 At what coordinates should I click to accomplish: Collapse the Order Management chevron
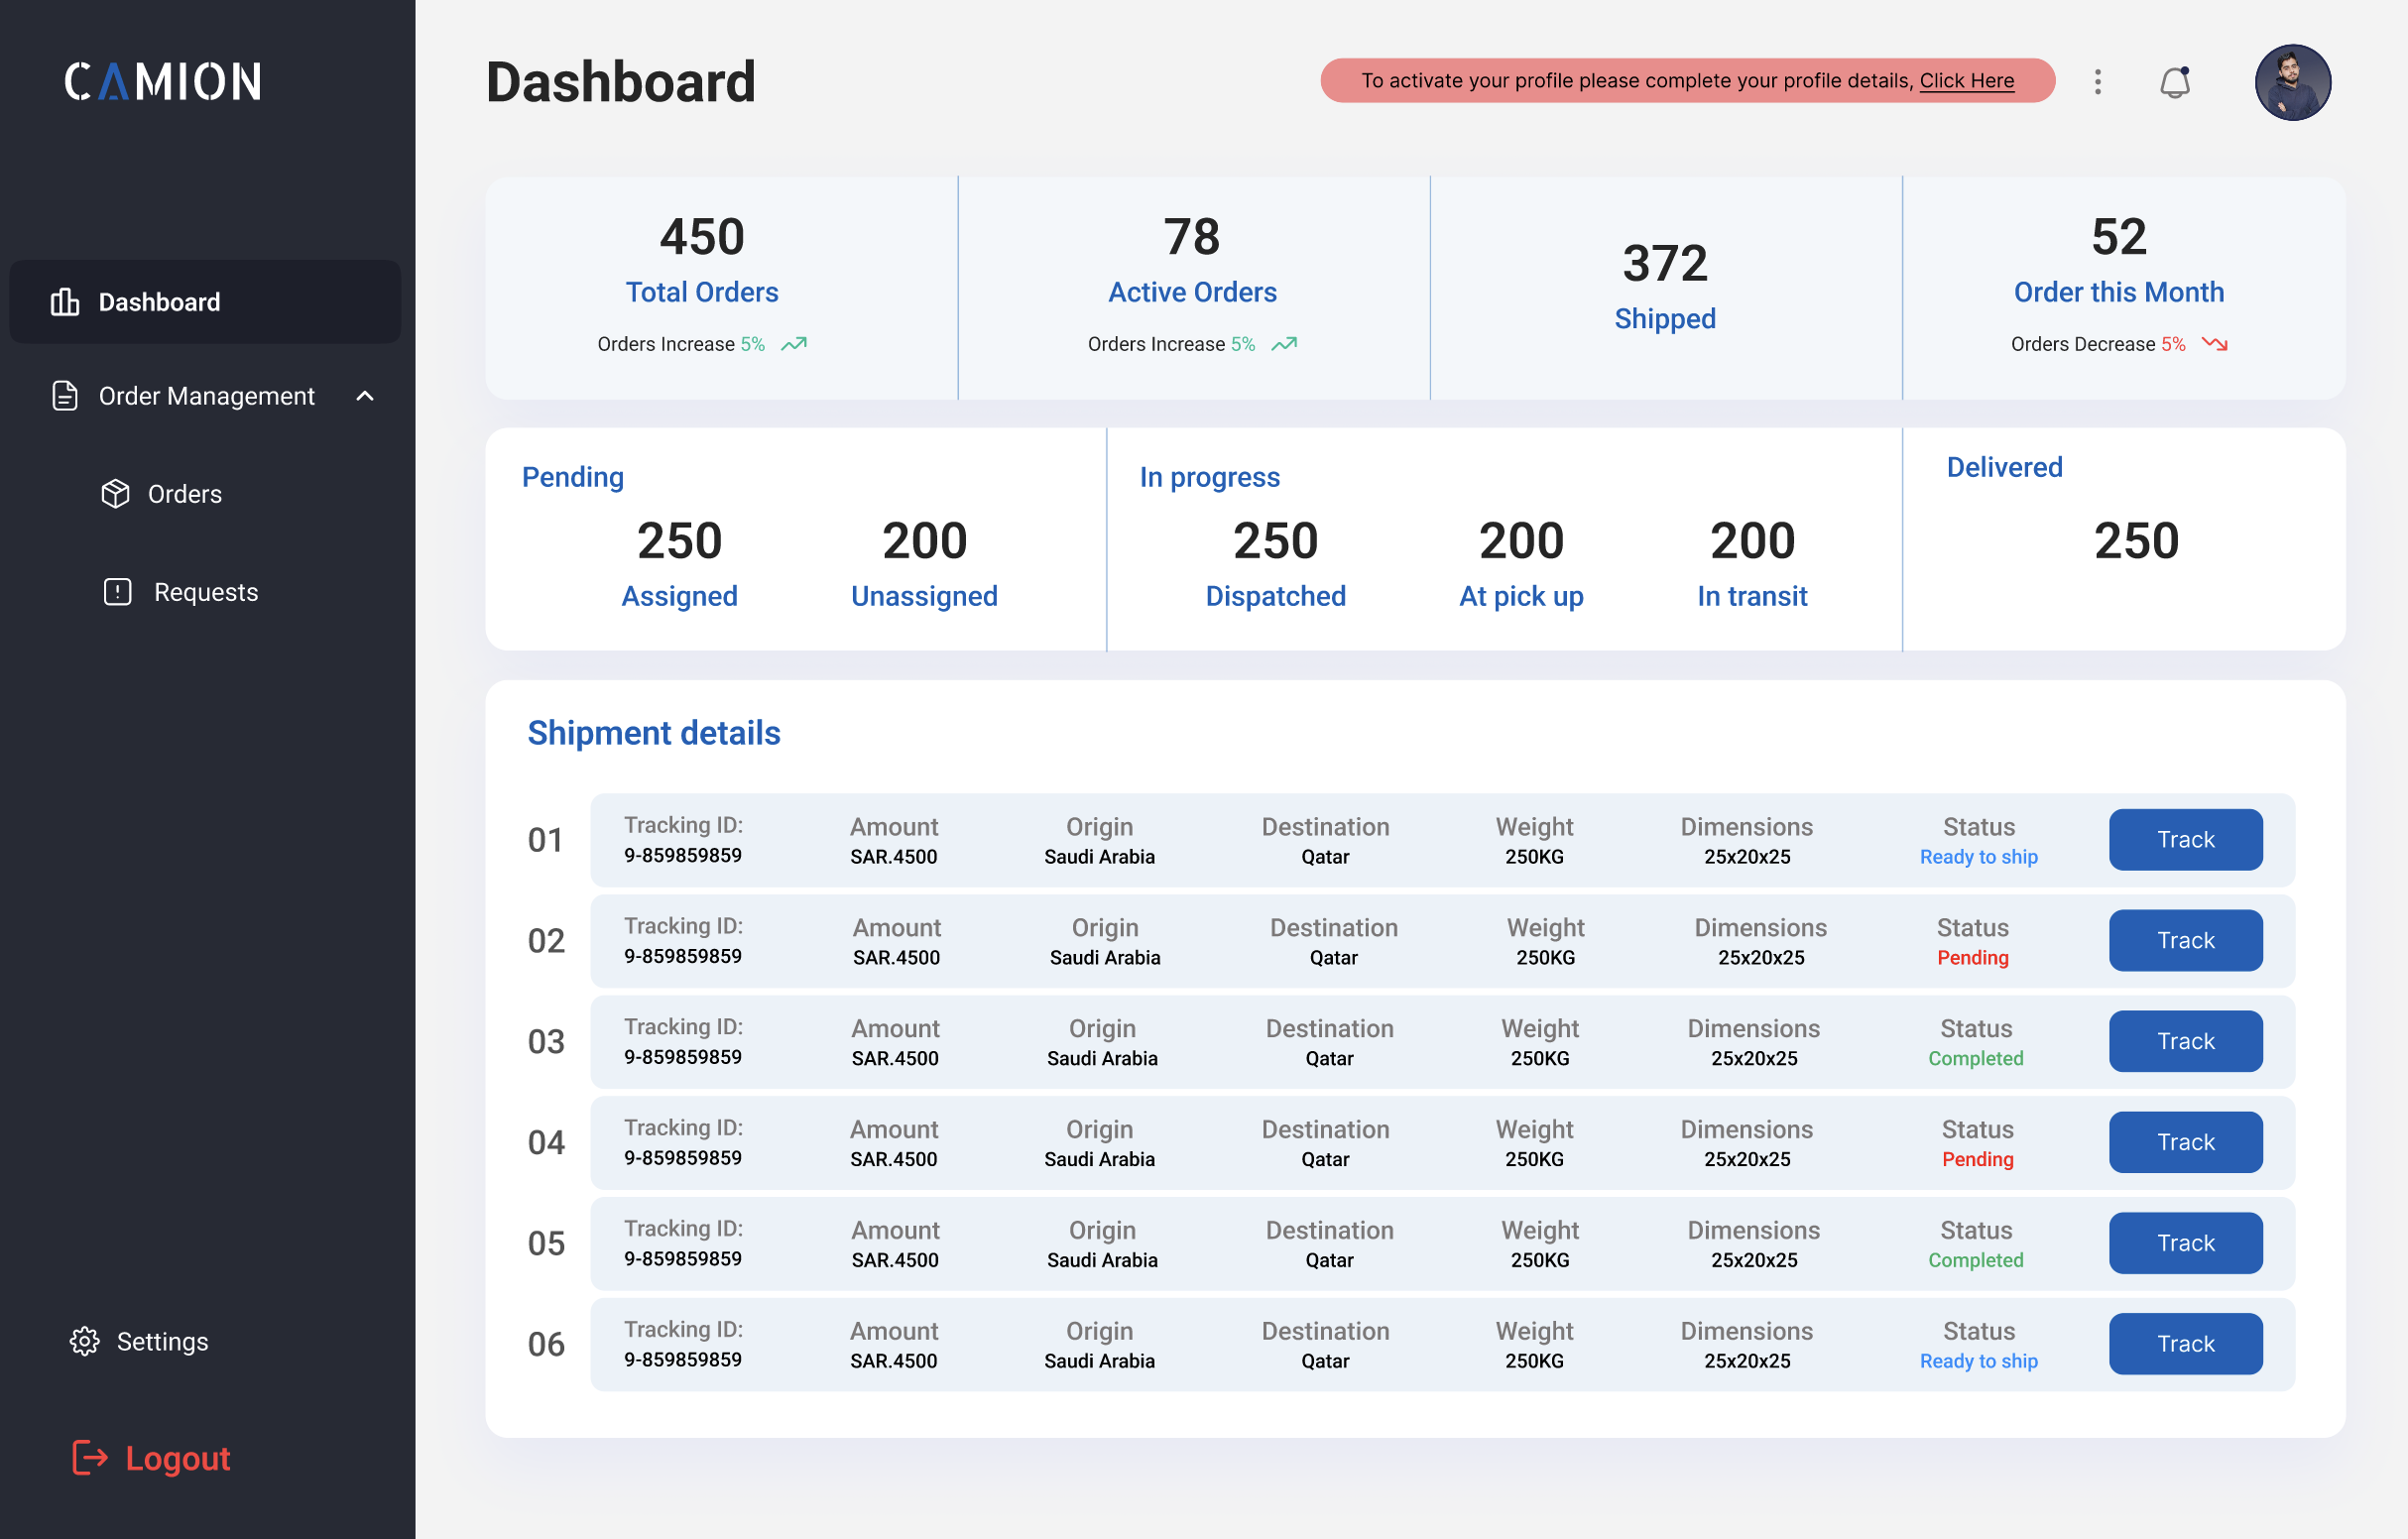pyautogui.click(x=365, y=396)
